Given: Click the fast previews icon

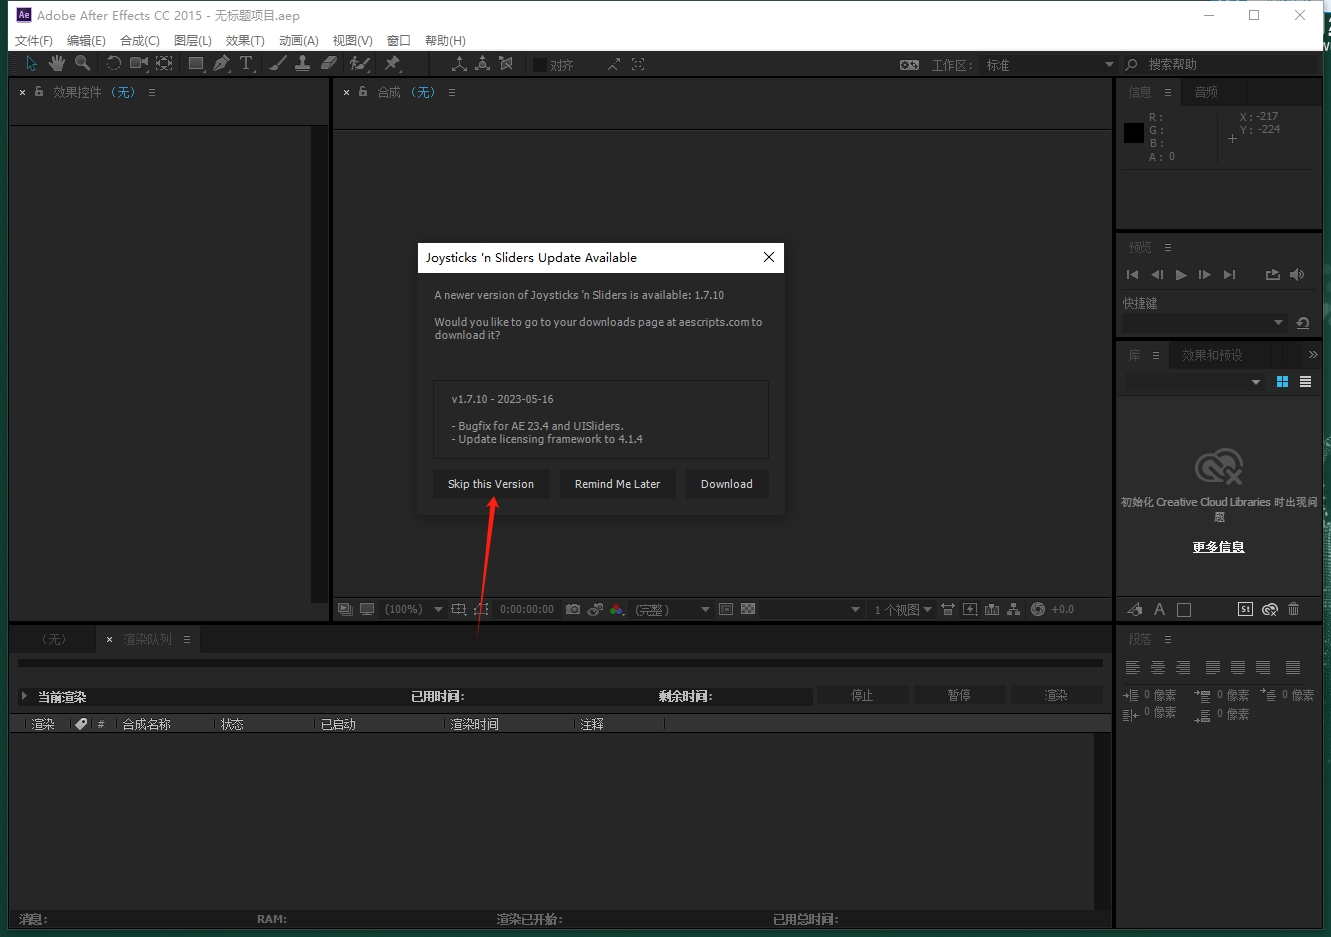Looking at the screenshot, I should [970, 609].
